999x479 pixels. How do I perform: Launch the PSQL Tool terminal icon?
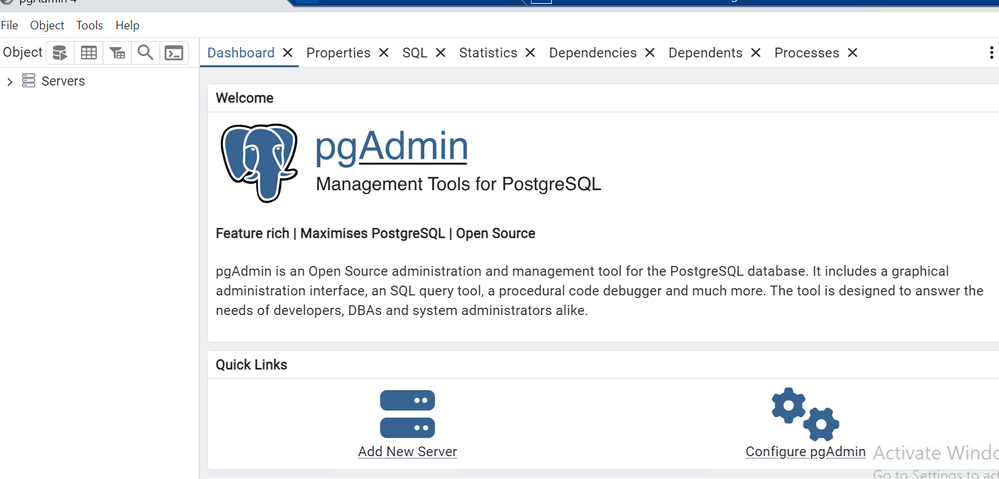coord(174,53)
